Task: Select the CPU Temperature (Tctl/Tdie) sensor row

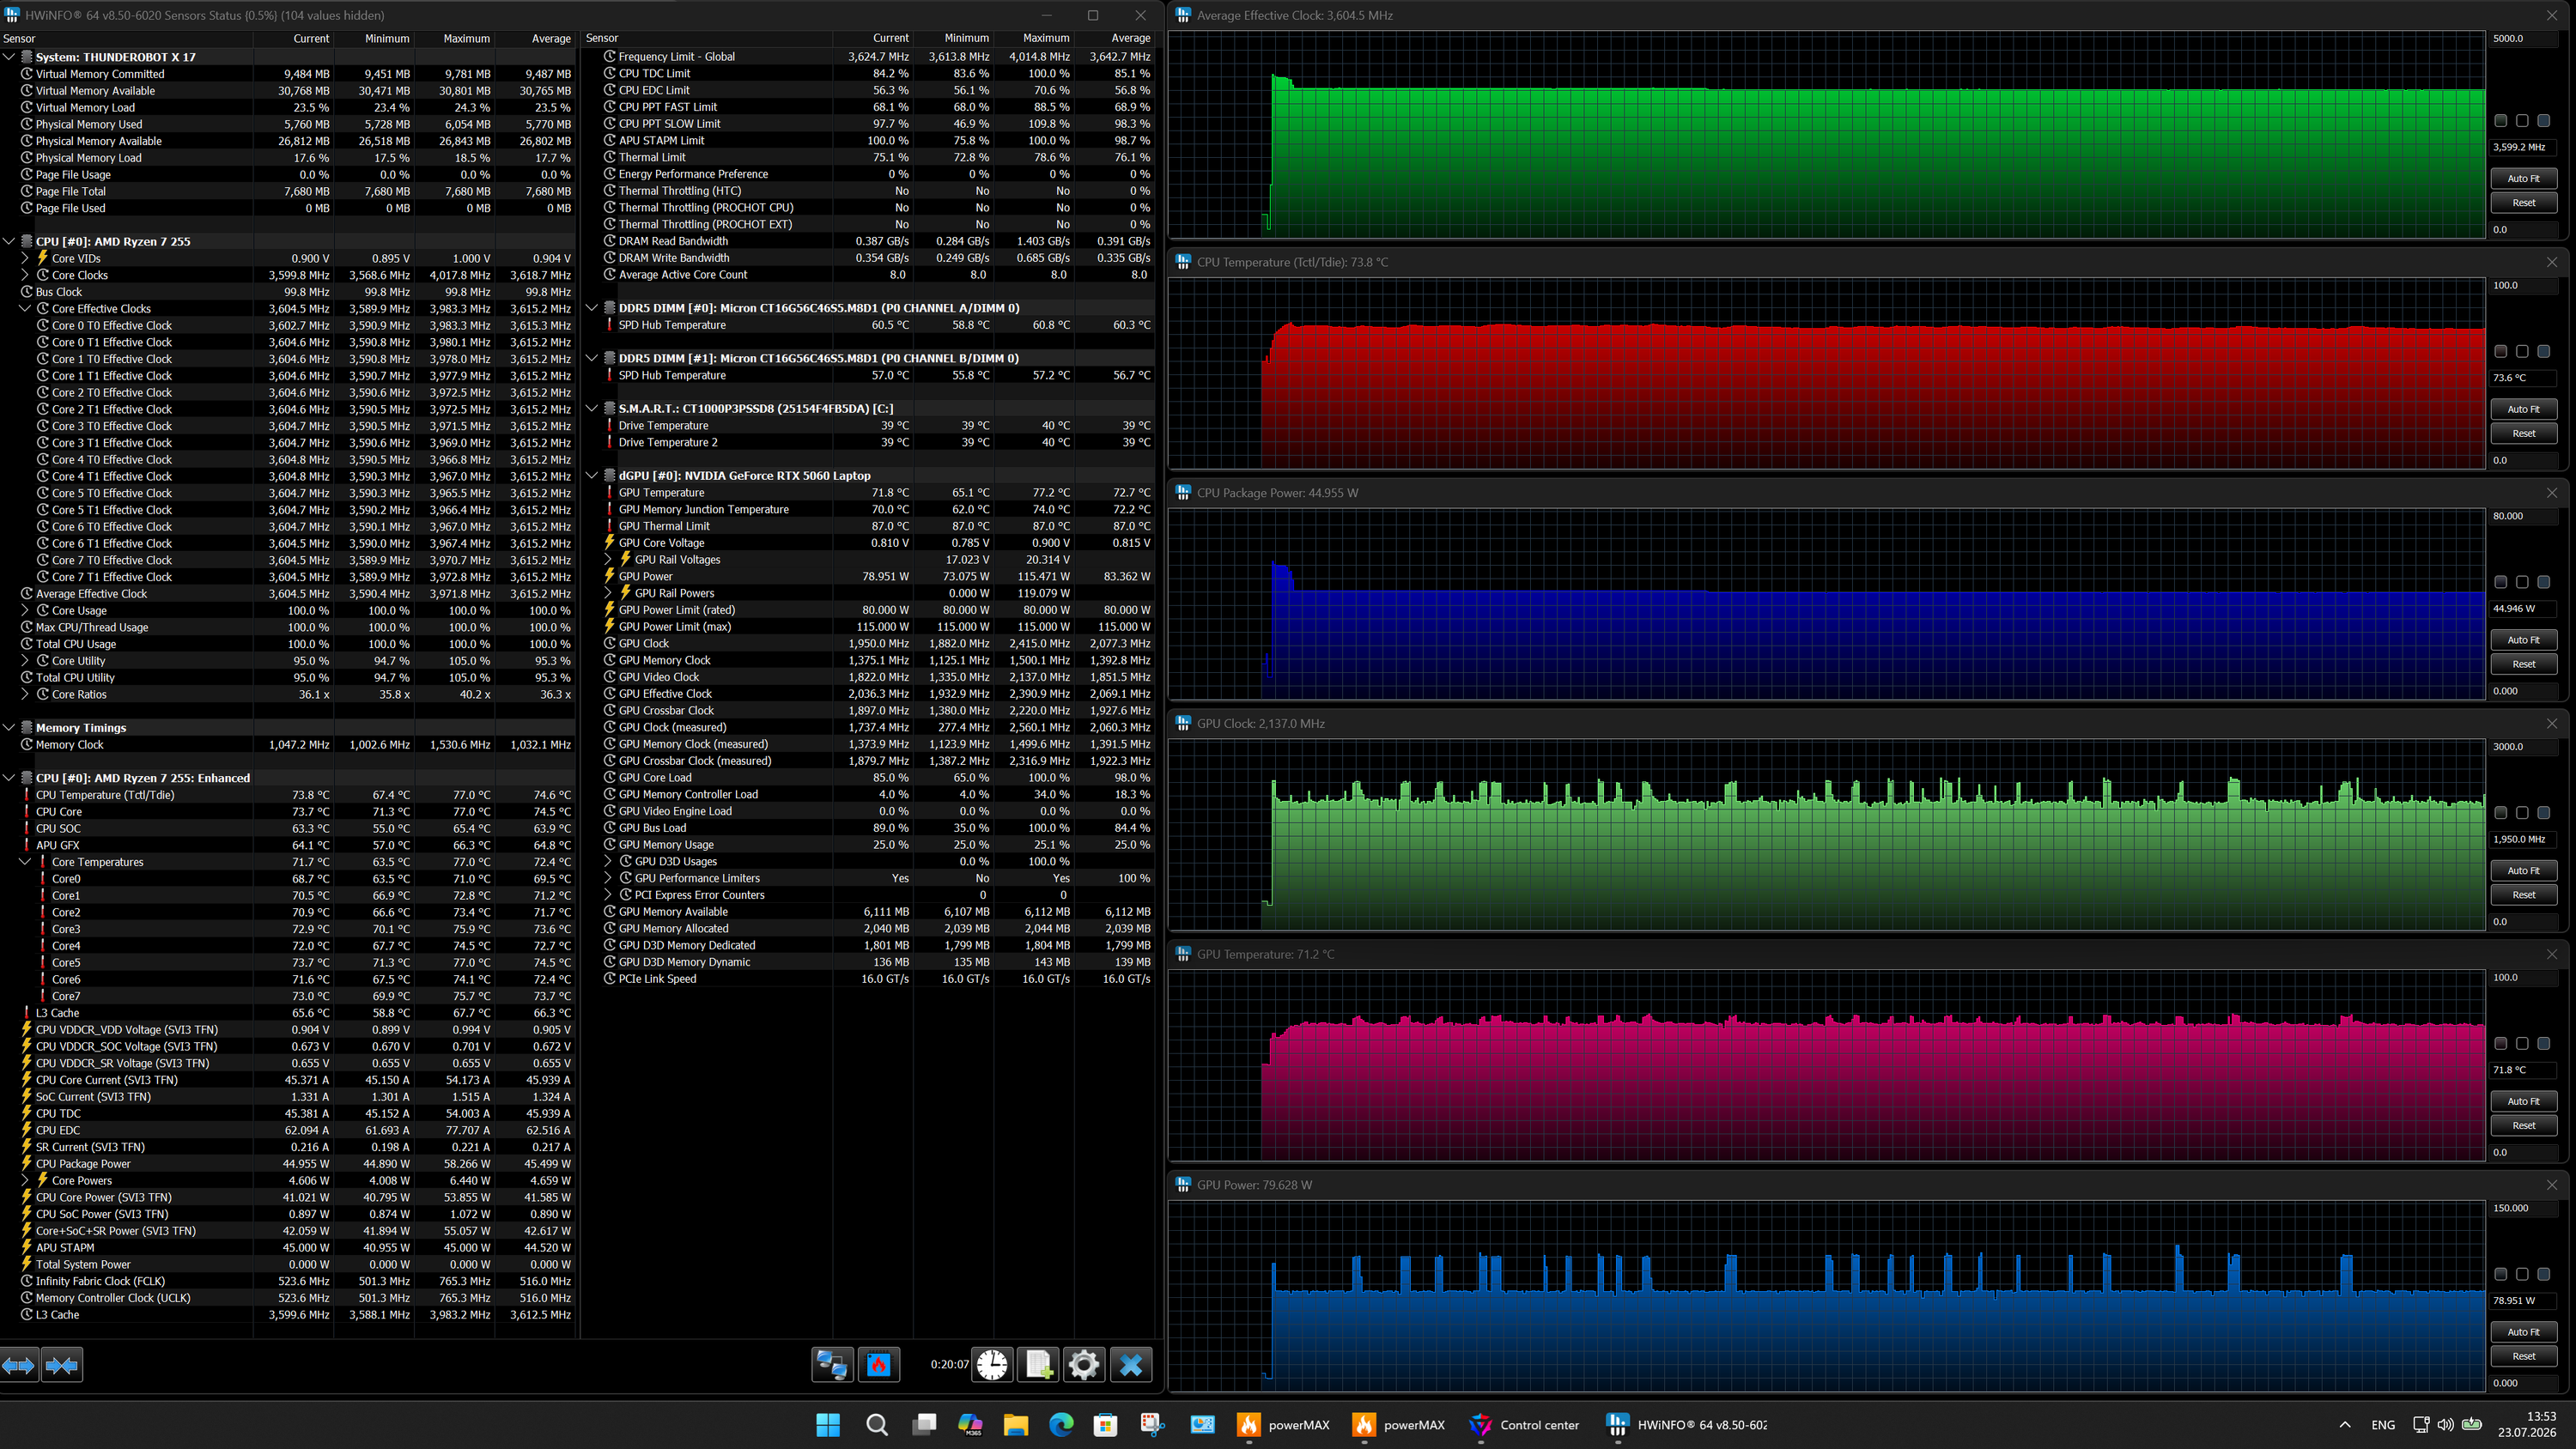Action: pyautogui.click(x=287, y=795)
